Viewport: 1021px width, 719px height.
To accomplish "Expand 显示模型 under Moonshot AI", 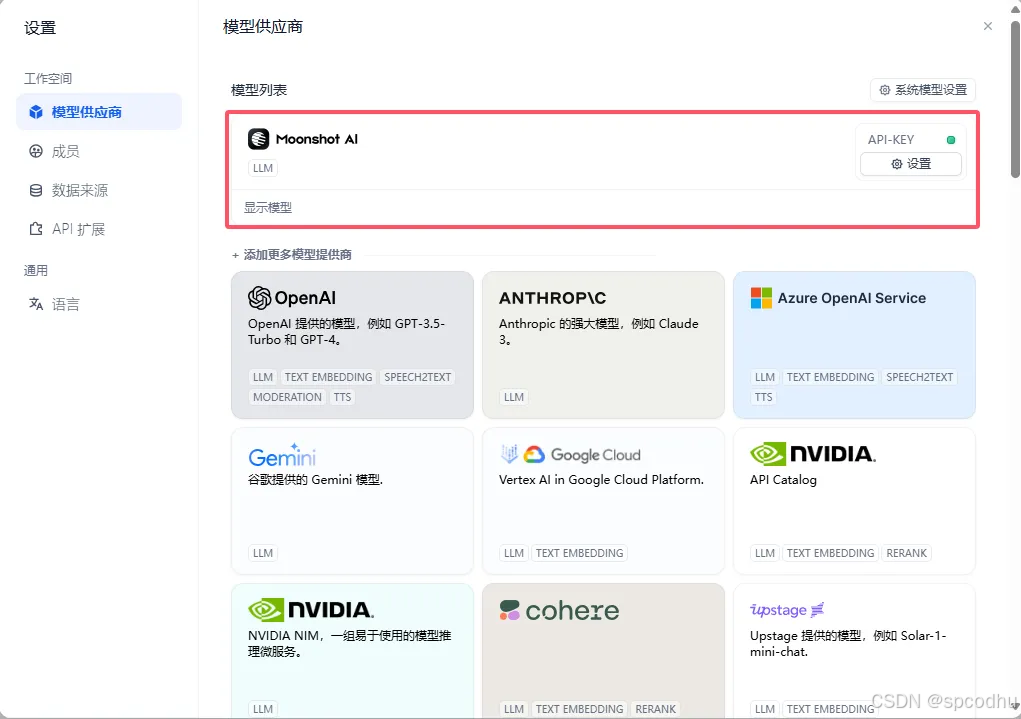I will click(268, 208).
